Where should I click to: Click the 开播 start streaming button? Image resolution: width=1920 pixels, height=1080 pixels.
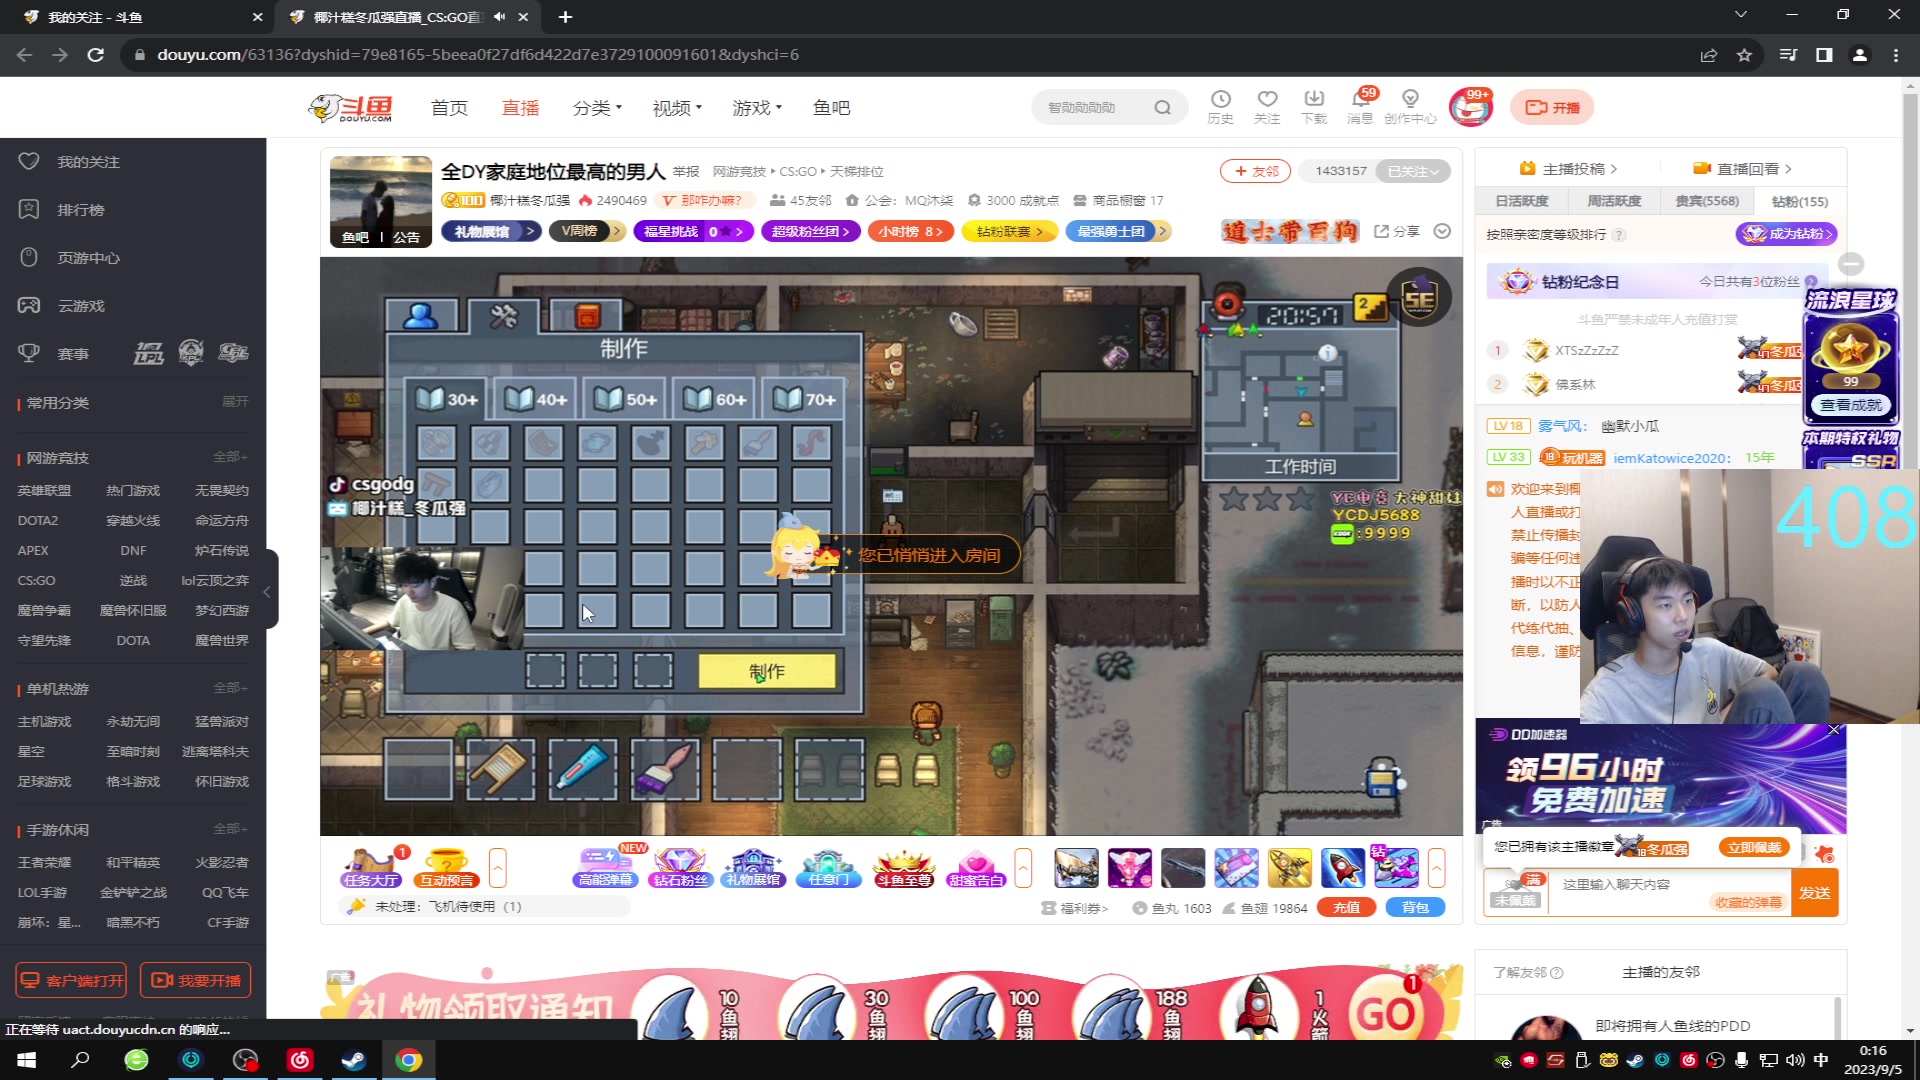(1552, 107)
